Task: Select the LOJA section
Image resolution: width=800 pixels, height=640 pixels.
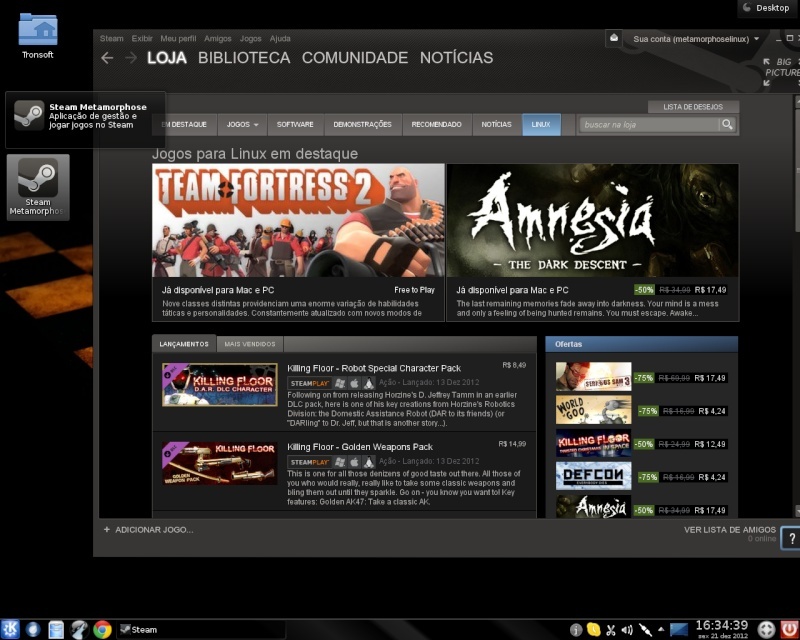Action: point(167,58)
